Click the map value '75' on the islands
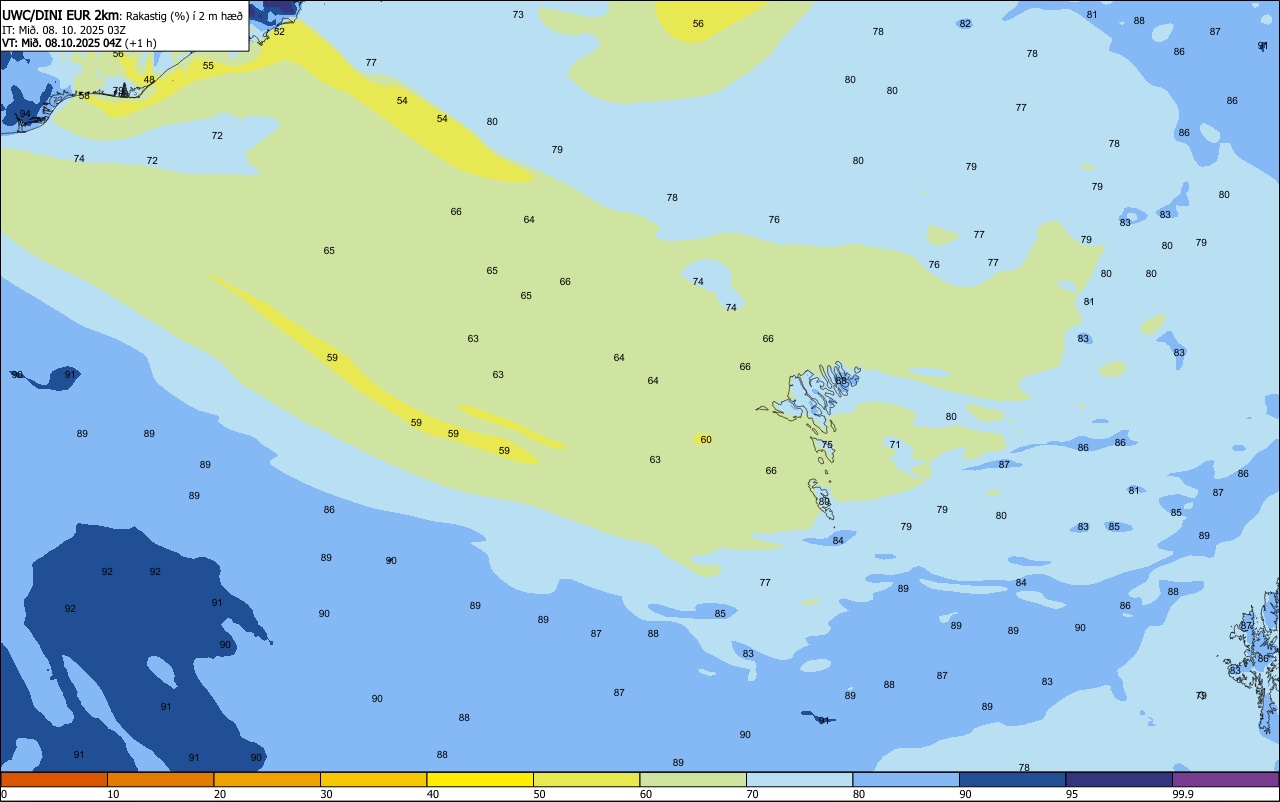 (827, 445)
